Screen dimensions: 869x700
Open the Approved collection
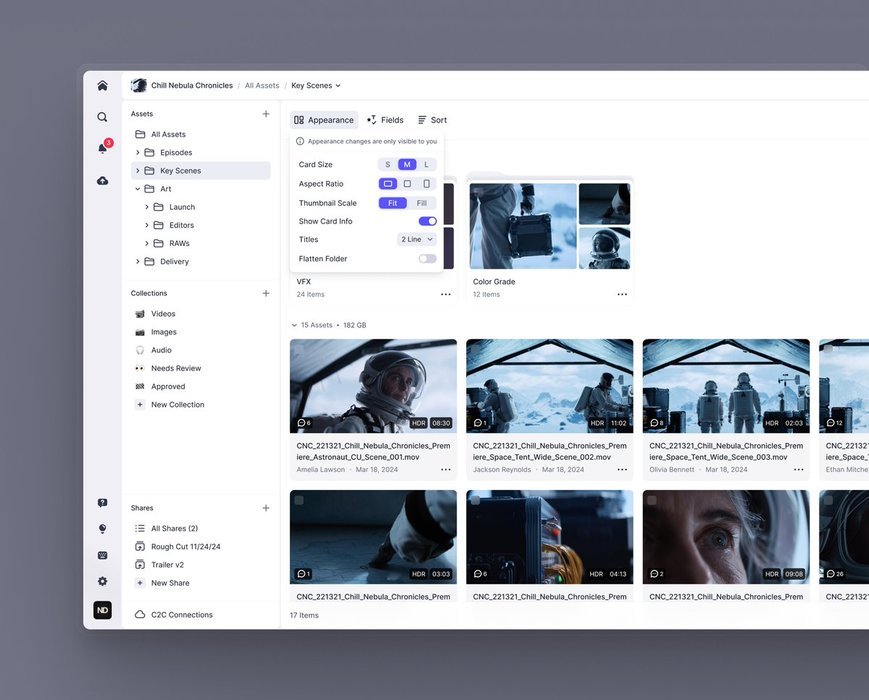201,386
